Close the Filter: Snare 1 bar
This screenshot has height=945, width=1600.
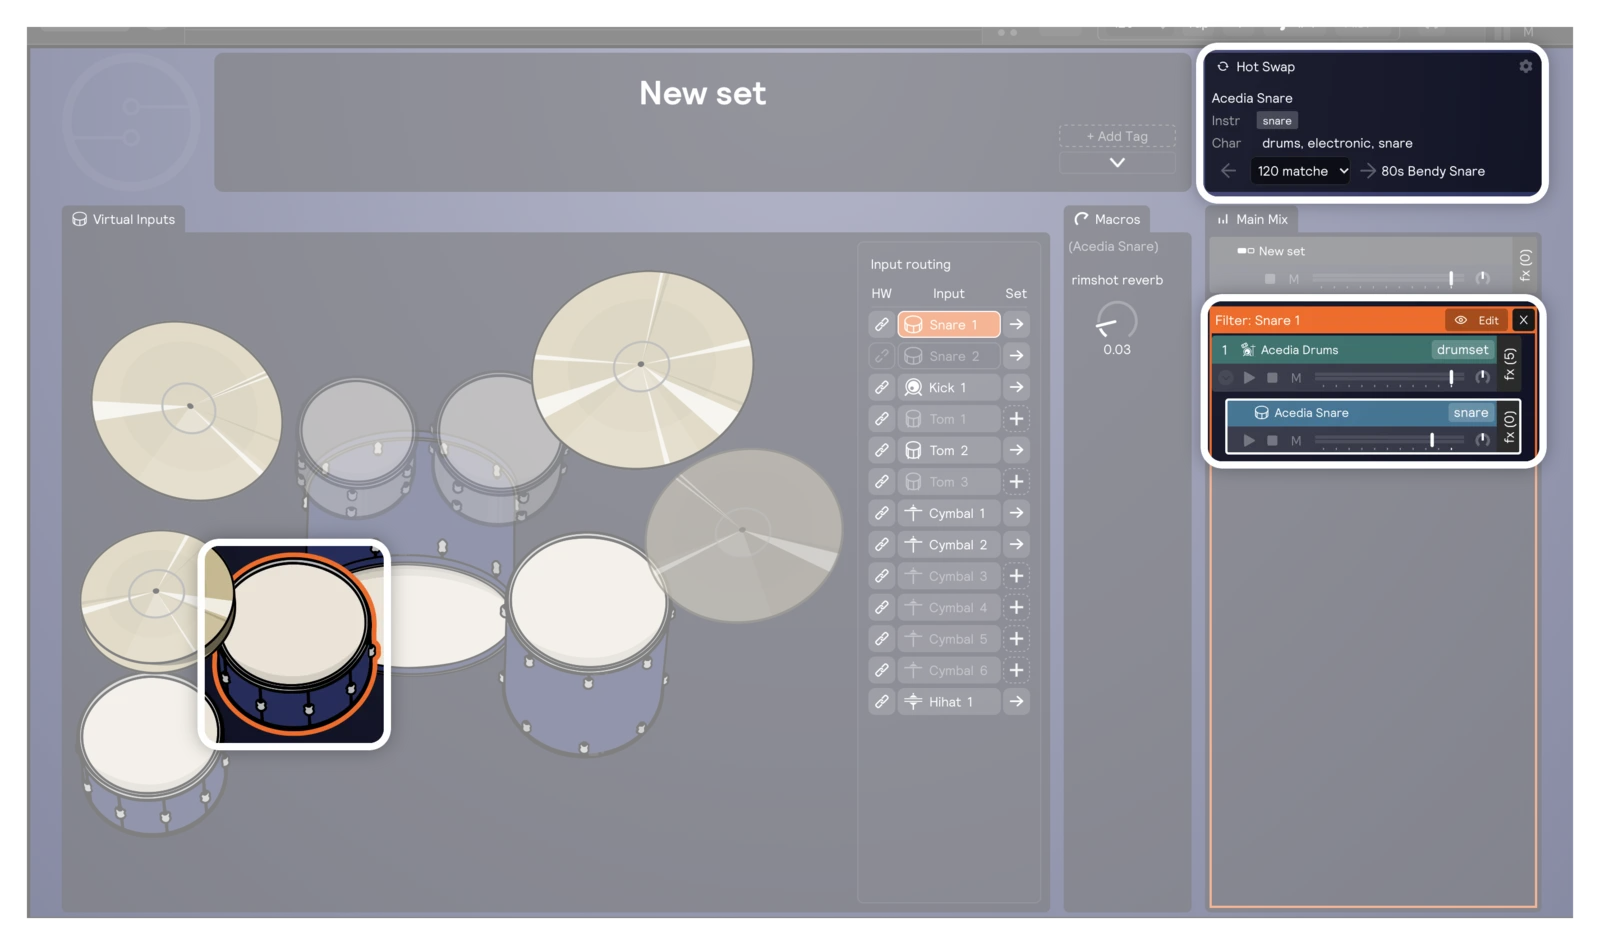[1523, 320]
